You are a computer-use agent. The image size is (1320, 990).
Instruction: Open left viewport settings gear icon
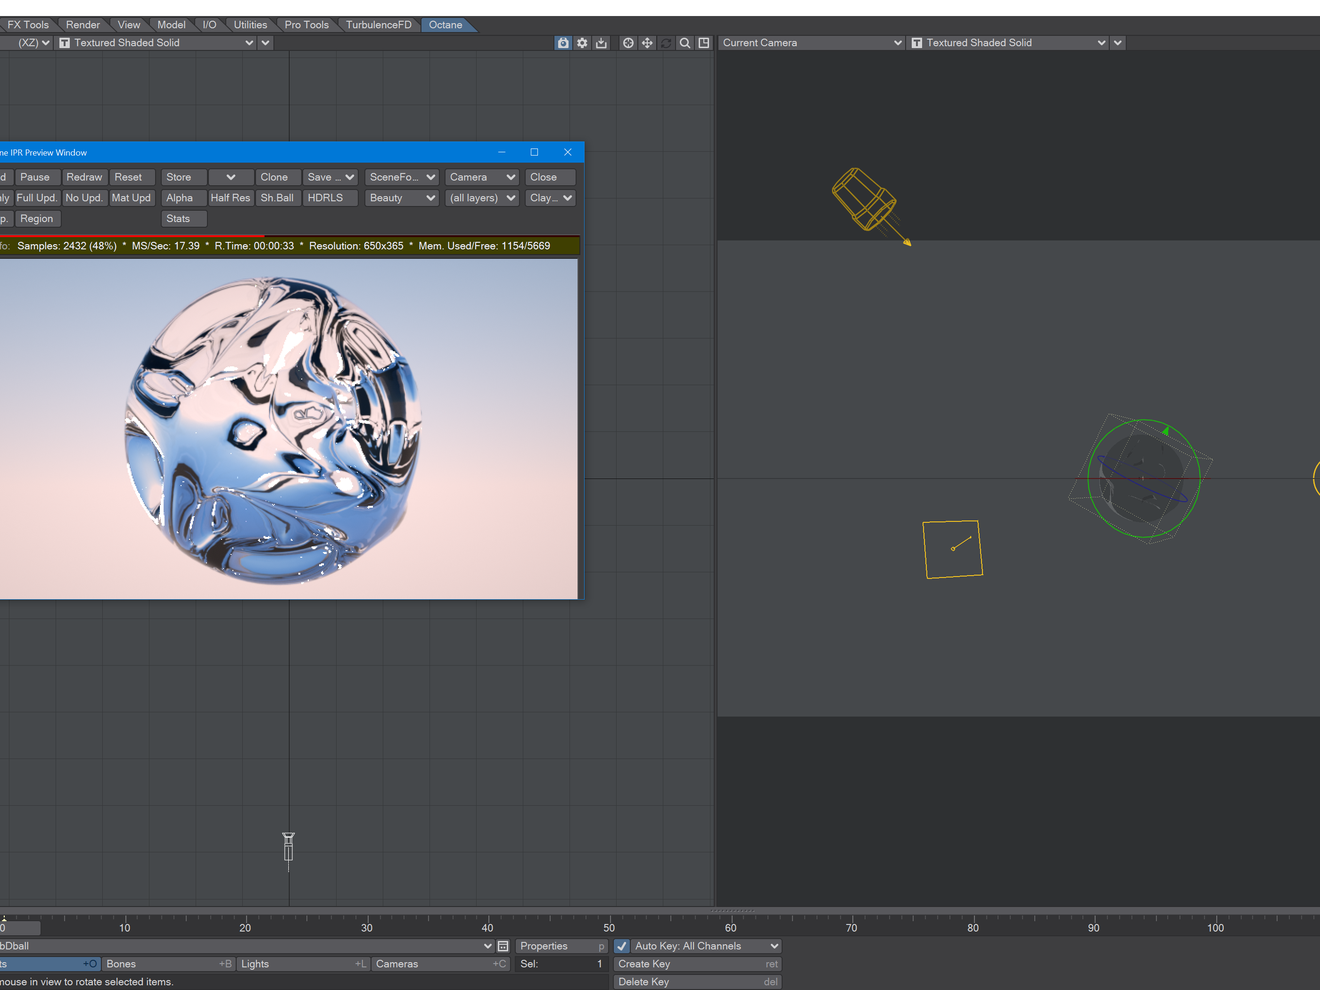coord(582,43)
